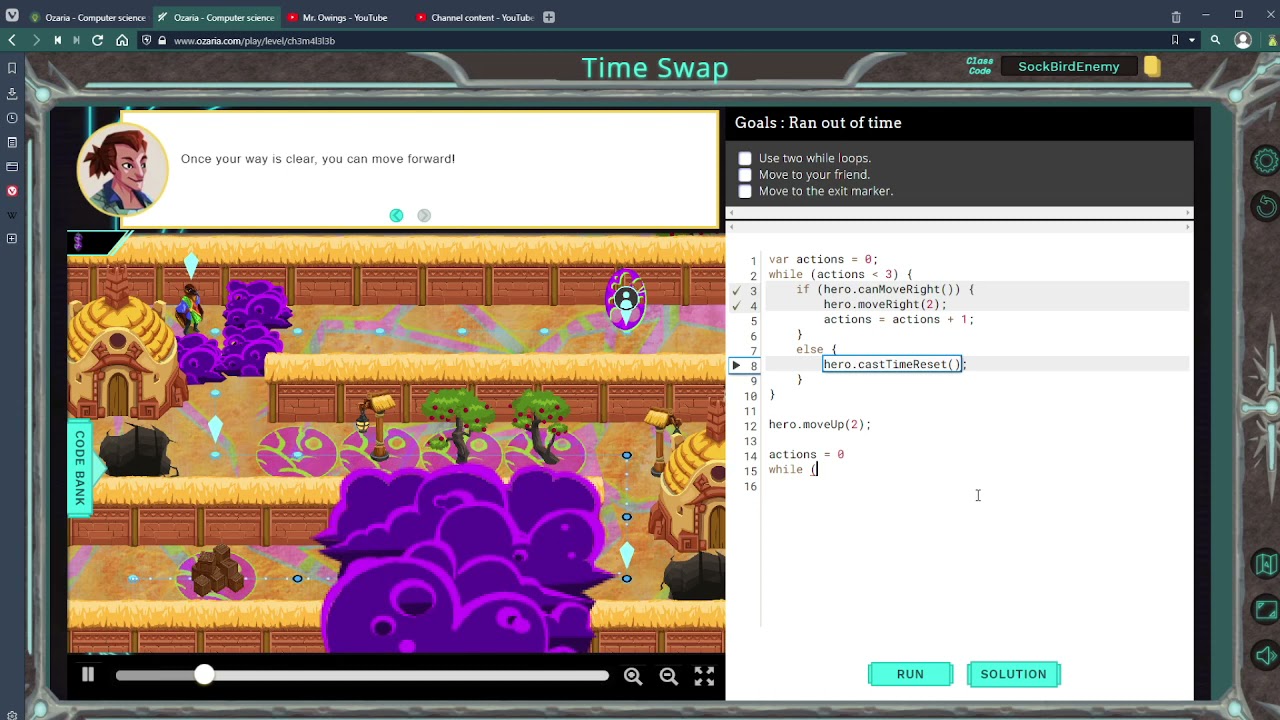The height and width of the screenshot is (720, 1280).
Task: Open address bar bookmark dropdown arrow
Action: pos(1191,40)
